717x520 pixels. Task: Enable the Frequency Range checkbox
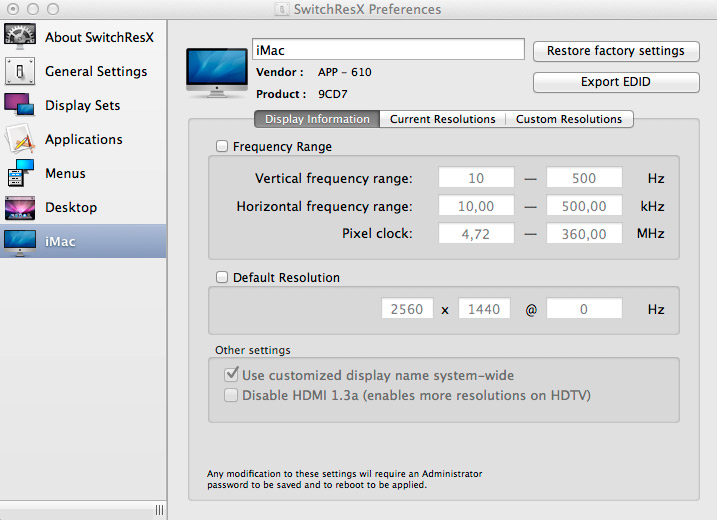pyautogui.click(x=222, y=146)
